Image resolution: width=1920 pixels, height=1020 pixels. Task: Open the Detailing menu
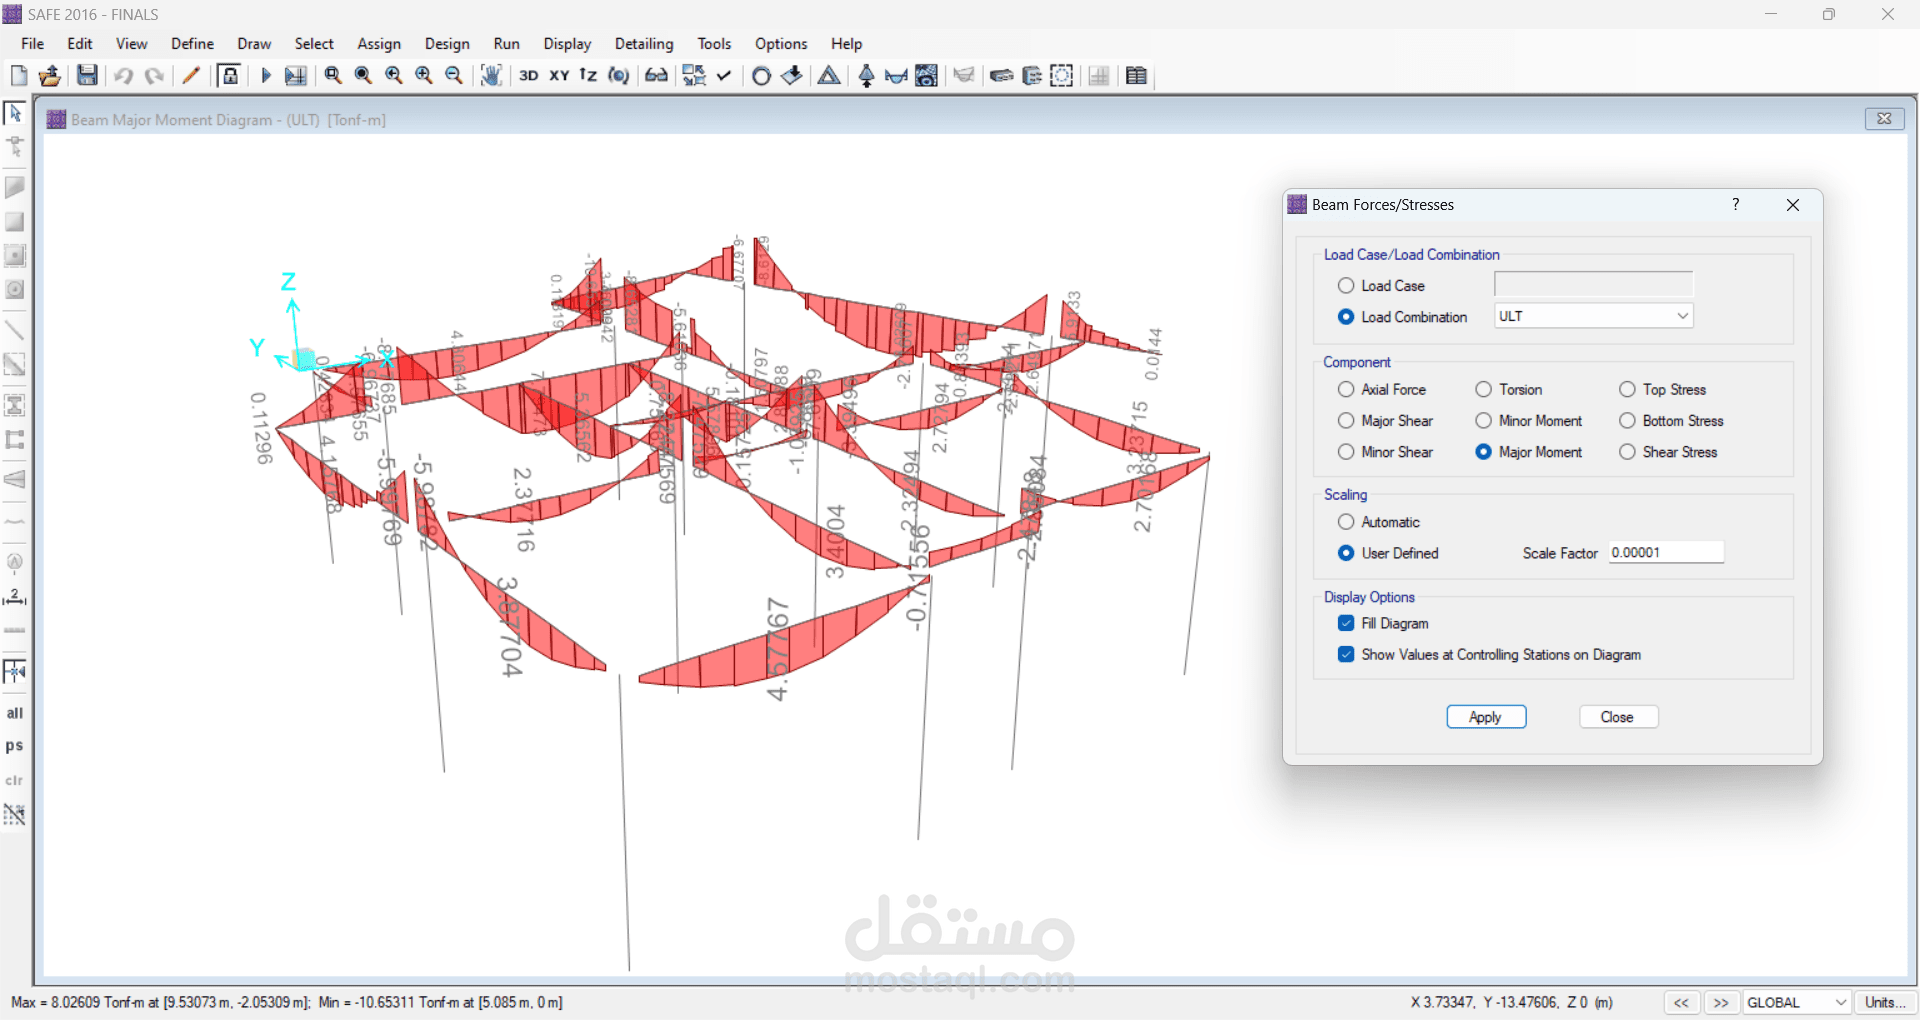pos(644,44)
